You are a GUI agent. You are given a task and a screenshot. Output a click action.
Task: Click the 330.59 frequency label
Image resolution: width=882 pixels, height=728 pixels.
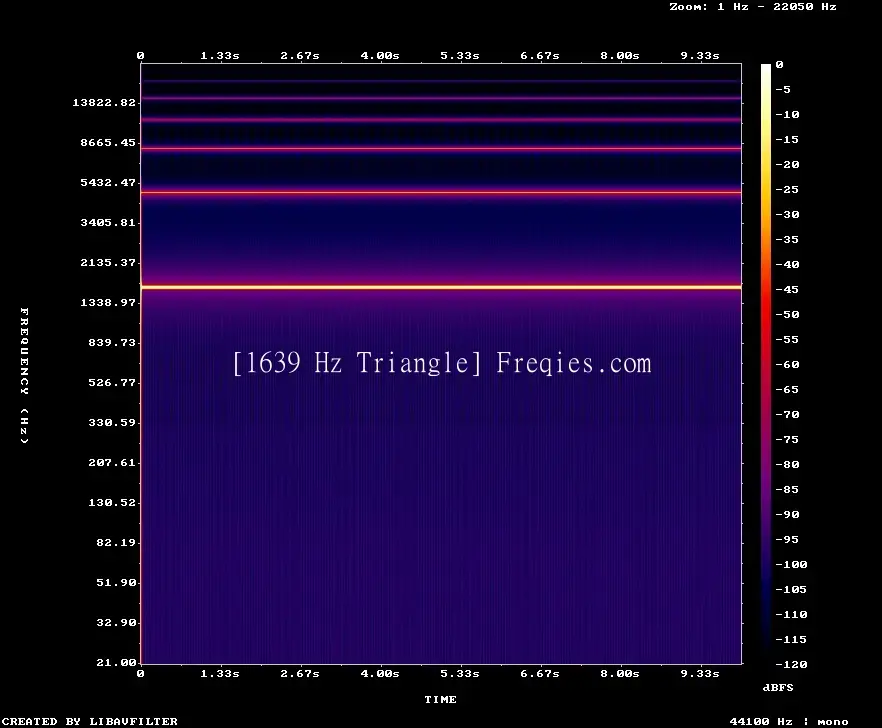[112, 422]
